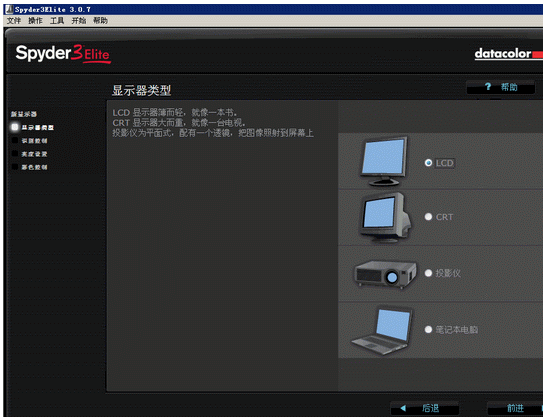Open the 文件 menu
The width and height of the screenshot is (547, 417).
click(x=14, y=21)
